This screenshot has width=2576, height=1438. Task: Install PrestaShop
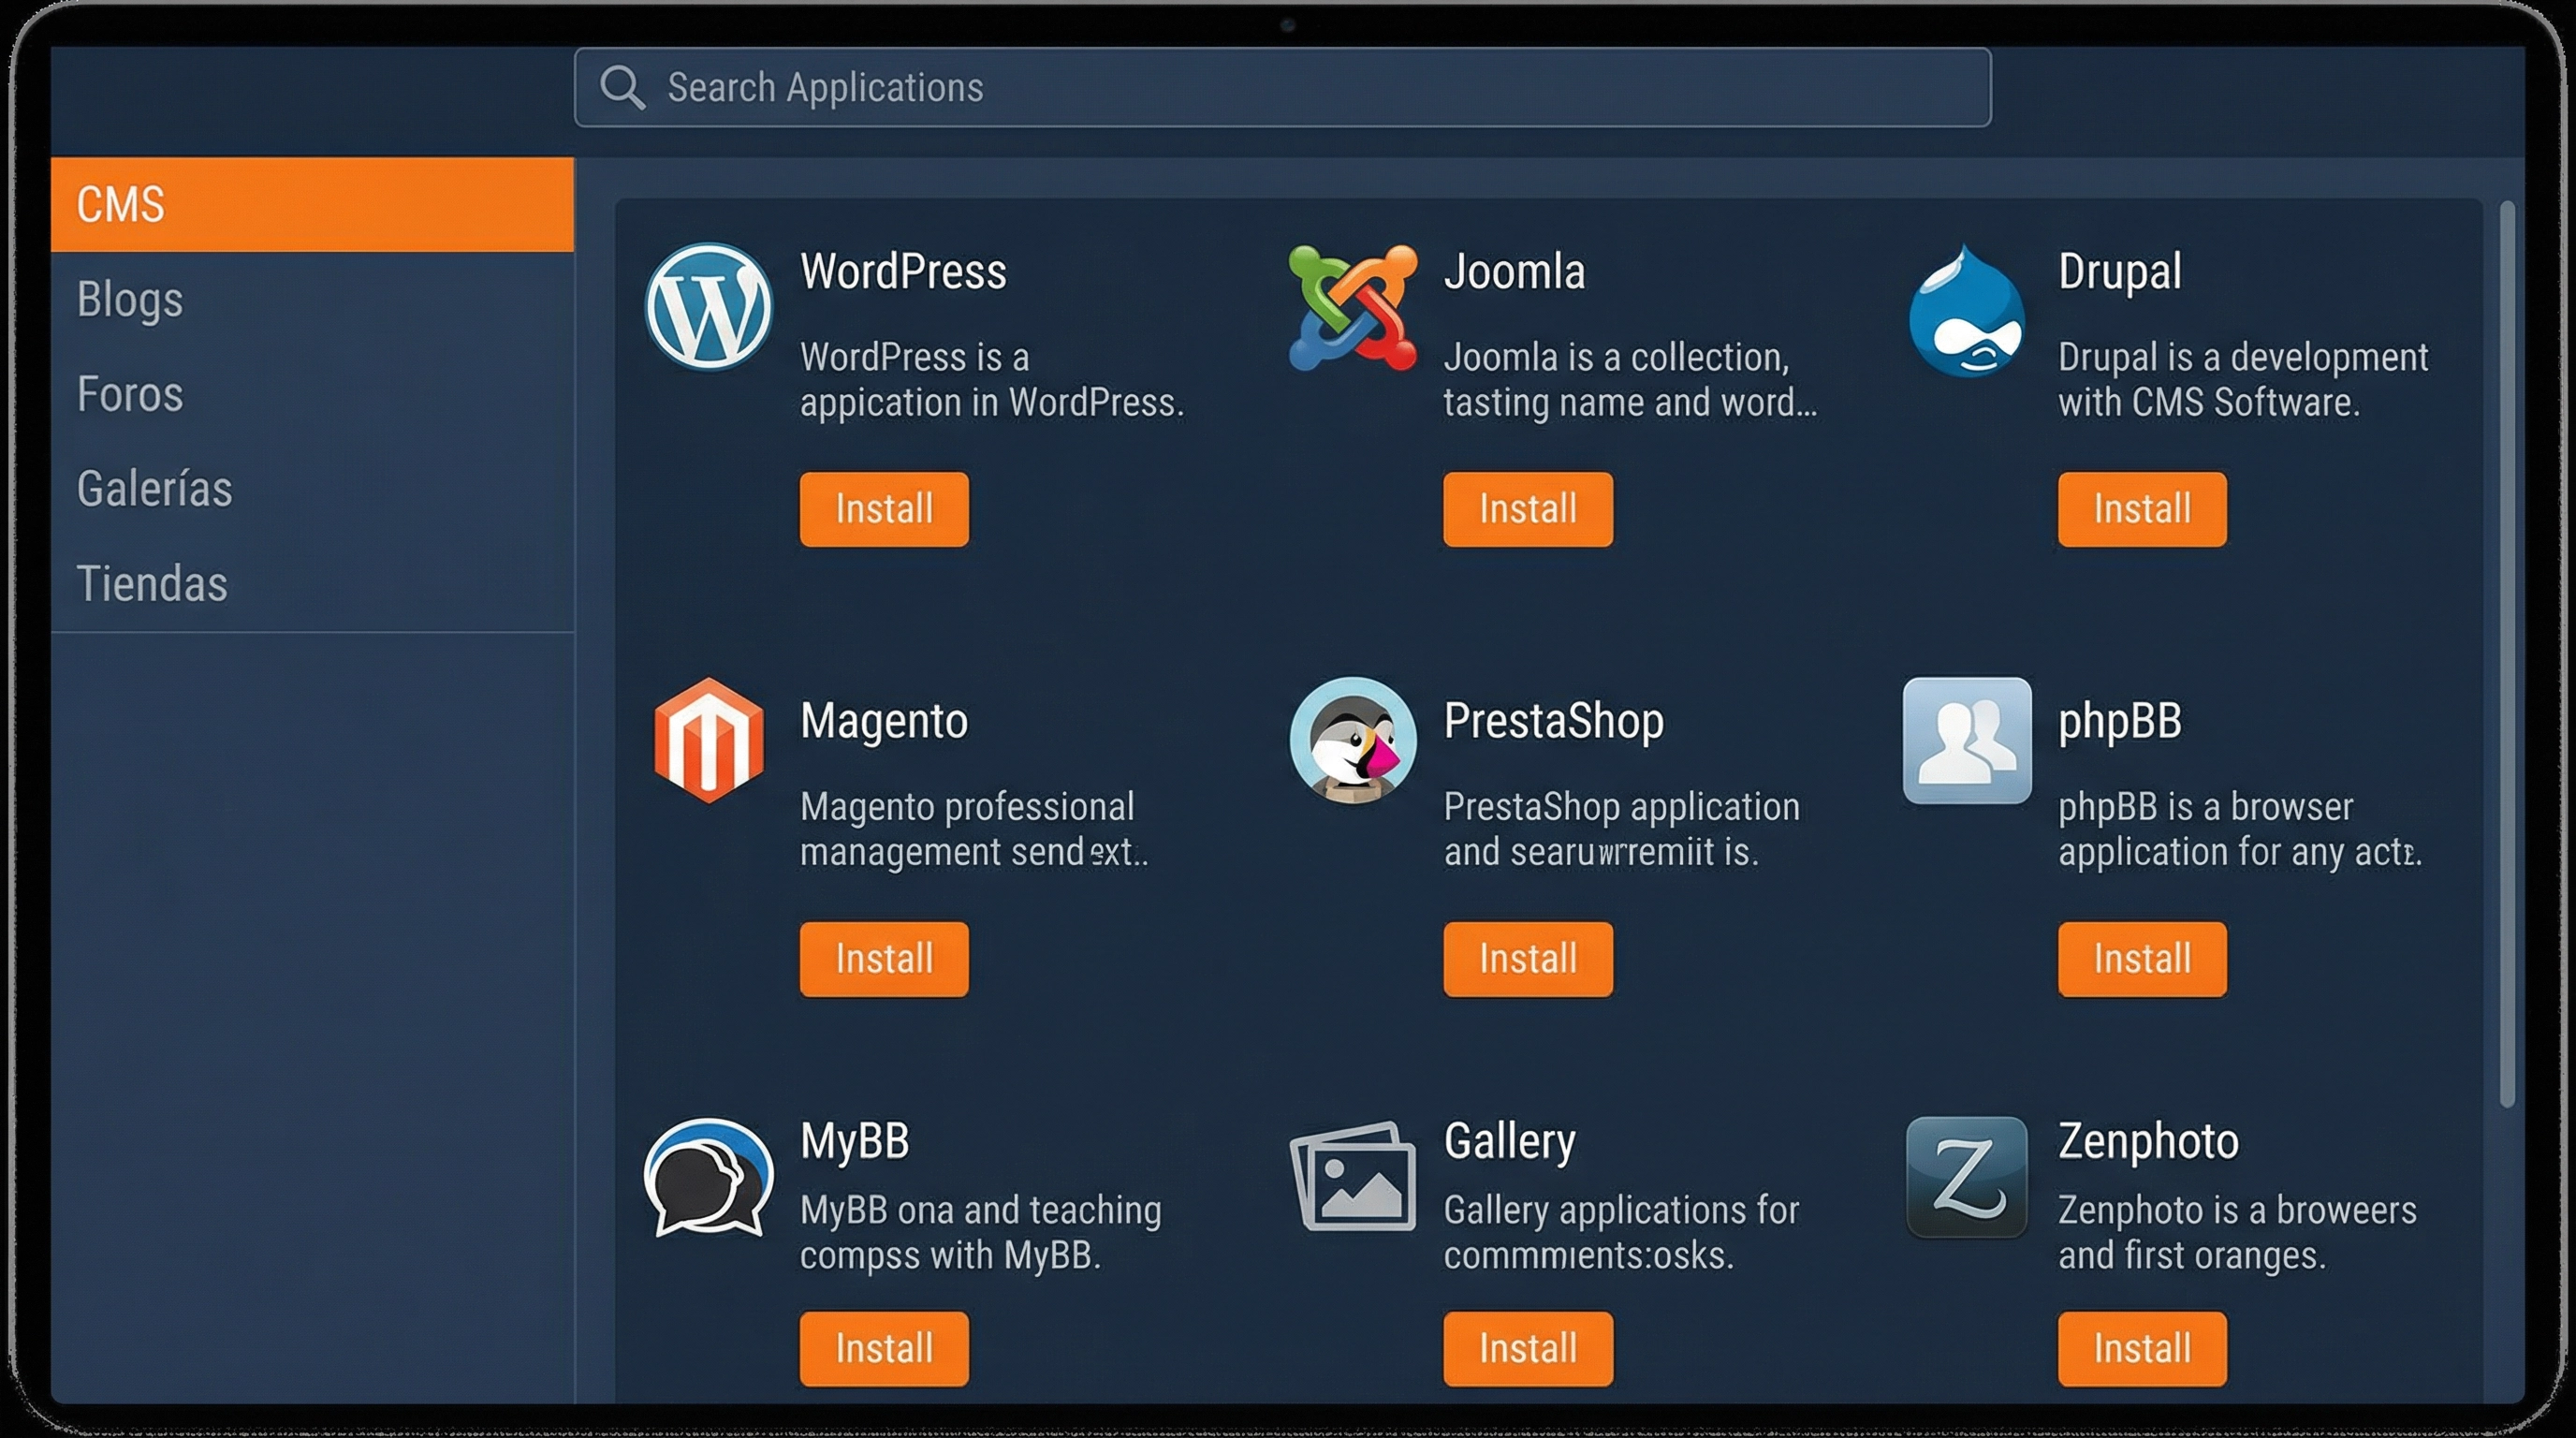(x=1528, y=959)
